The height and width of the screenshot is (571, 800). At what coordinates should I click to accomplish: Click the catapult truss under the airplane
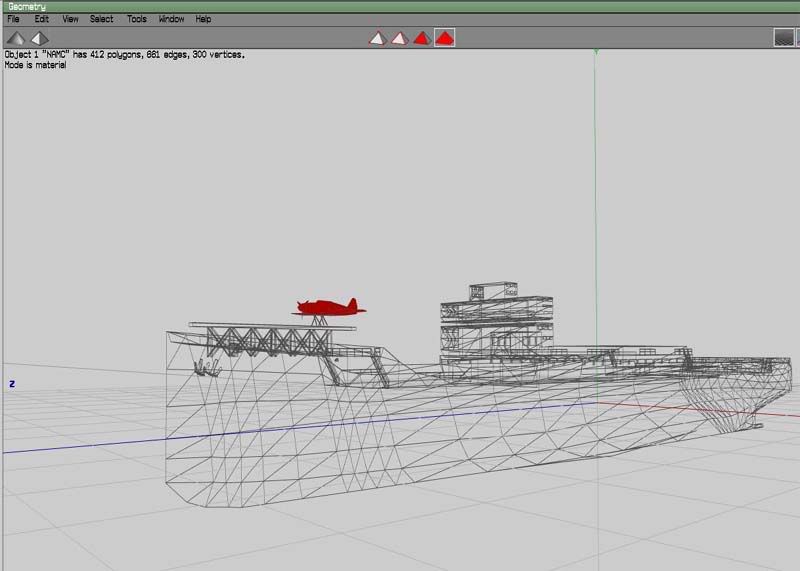(269, 340)
